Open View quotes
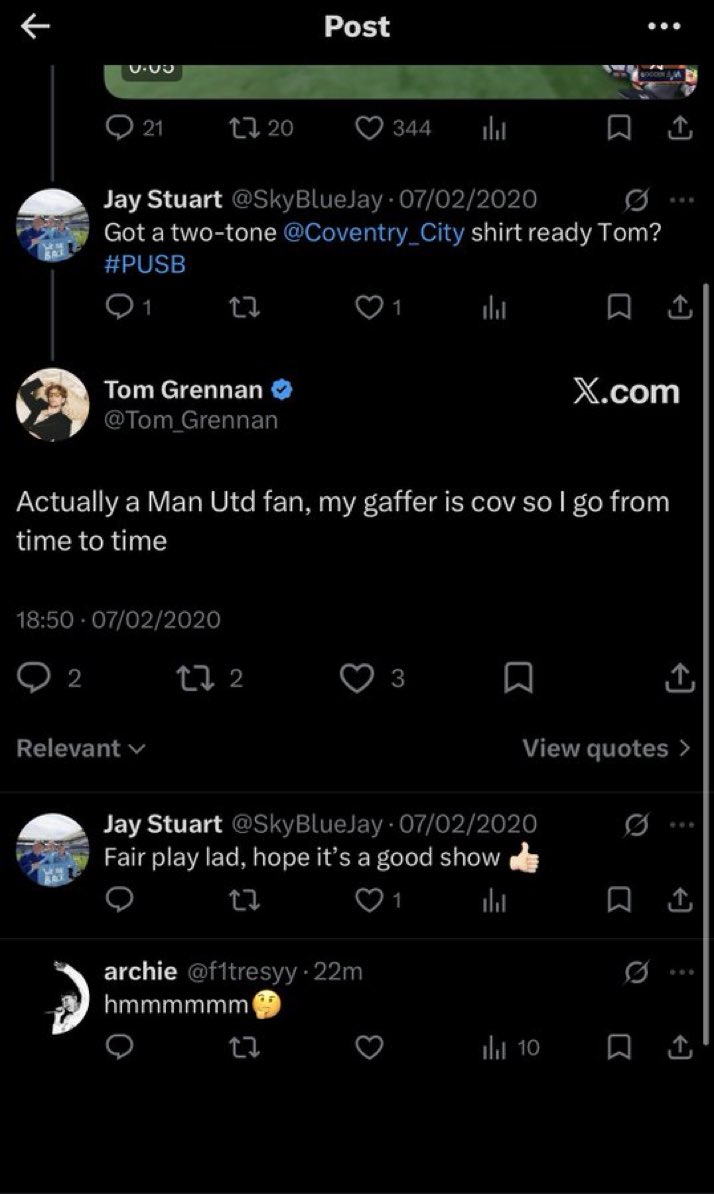 (x=607, y=749)
